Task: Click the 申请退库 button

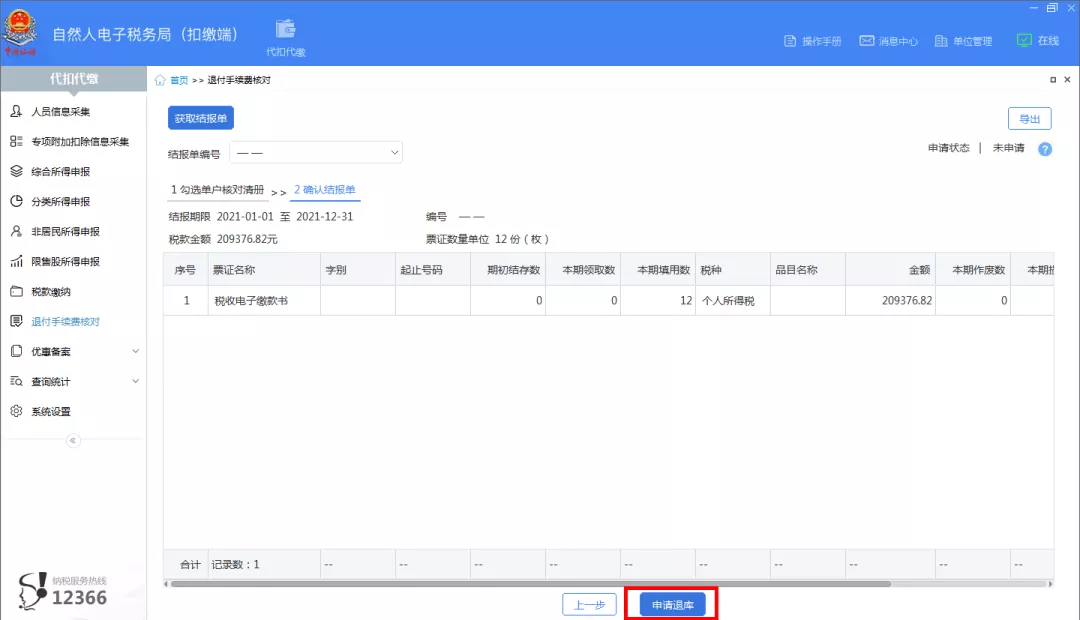Action: [x=670, y=604]
